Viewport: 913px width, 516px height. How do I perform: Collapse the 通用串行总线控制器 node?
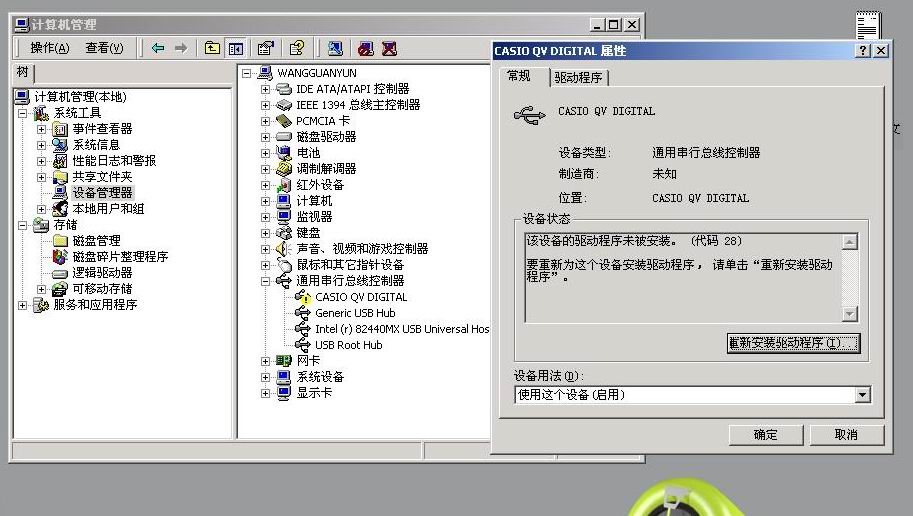tap(266, 281)
